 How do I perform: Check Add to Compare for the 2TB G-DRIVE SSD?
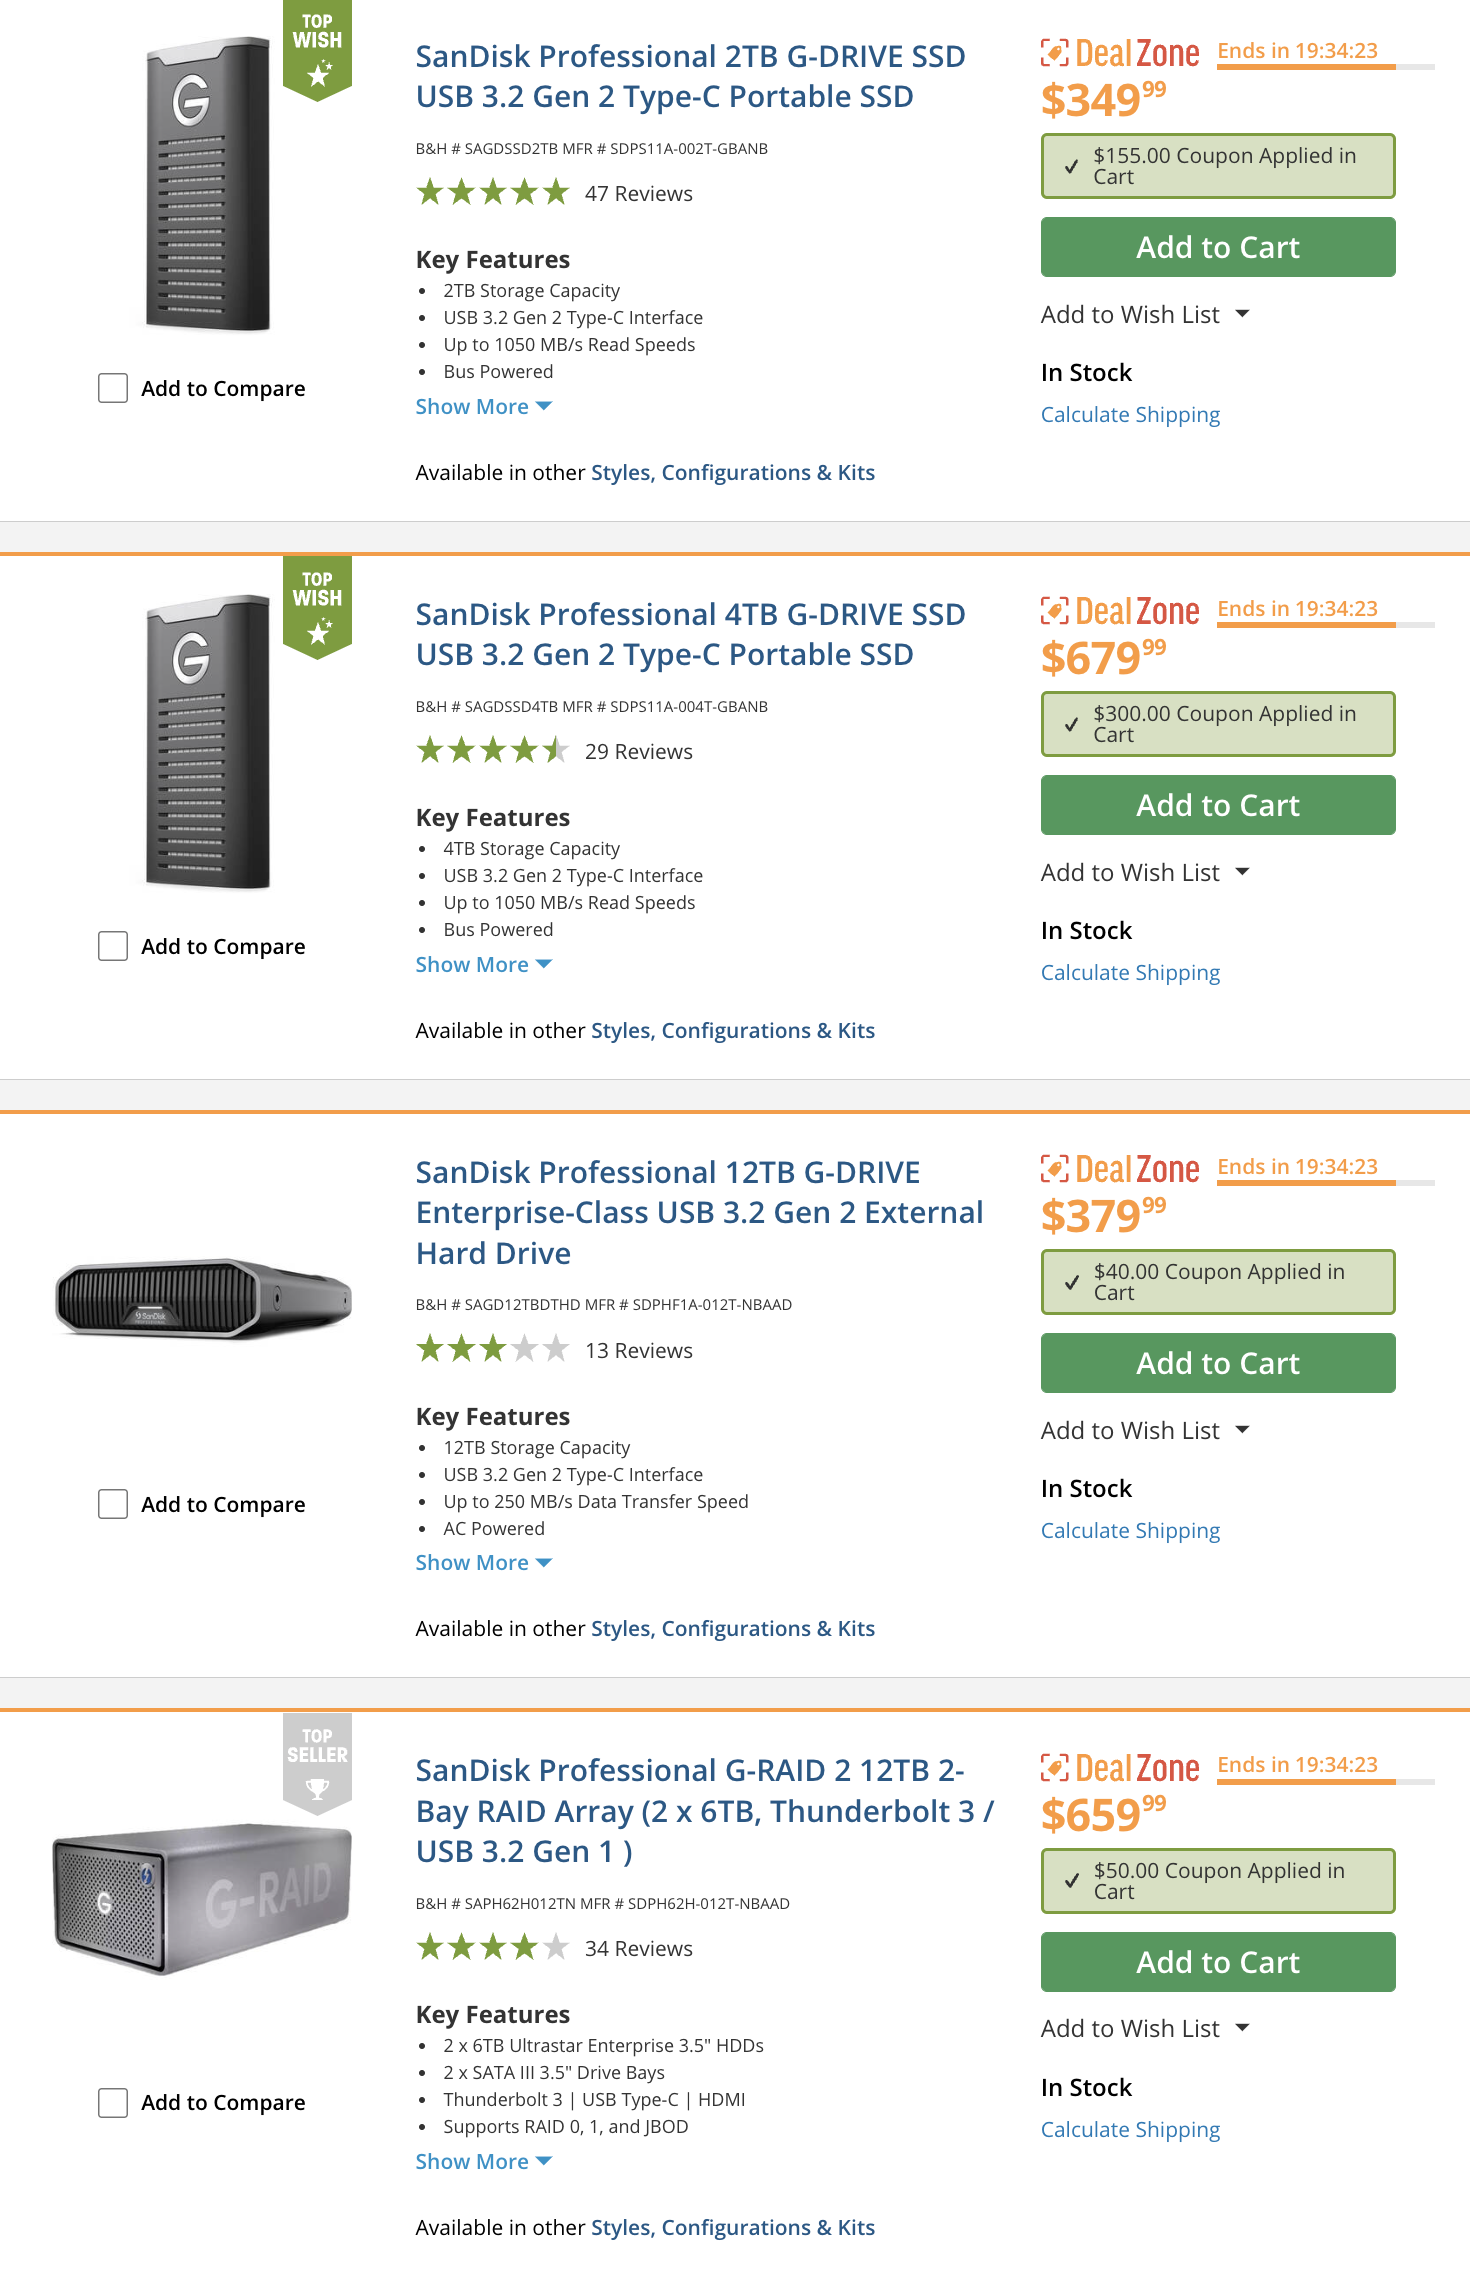tap(113, 388)
